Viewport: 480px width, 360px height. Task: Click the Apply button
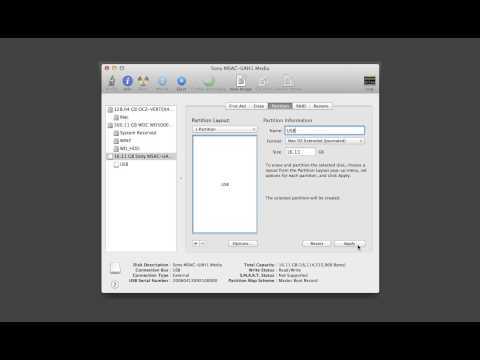[x=350, y=244]
